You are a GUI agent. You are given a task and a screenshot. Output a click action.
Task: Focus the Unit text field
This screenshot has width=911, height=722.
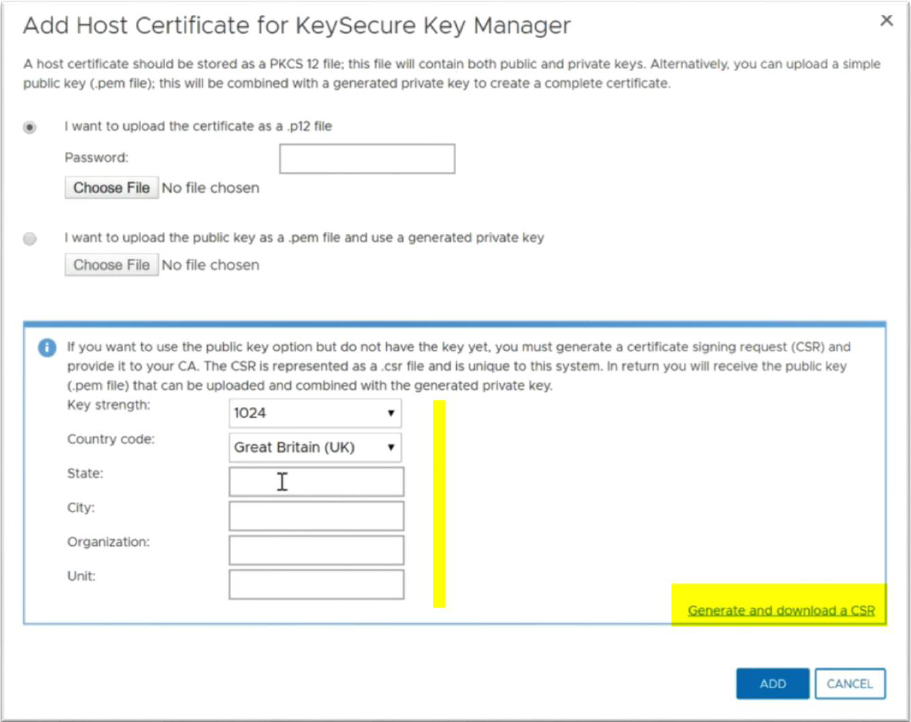click(x=316, y=584)
